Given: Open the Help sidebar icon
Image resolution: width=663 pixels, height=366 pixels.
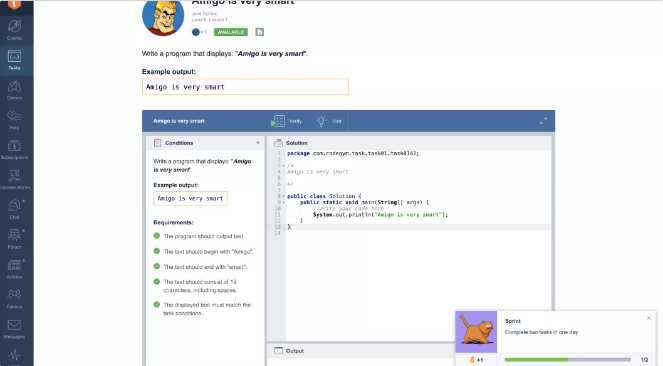Looking at the screenshot, I should coord(14,120).
